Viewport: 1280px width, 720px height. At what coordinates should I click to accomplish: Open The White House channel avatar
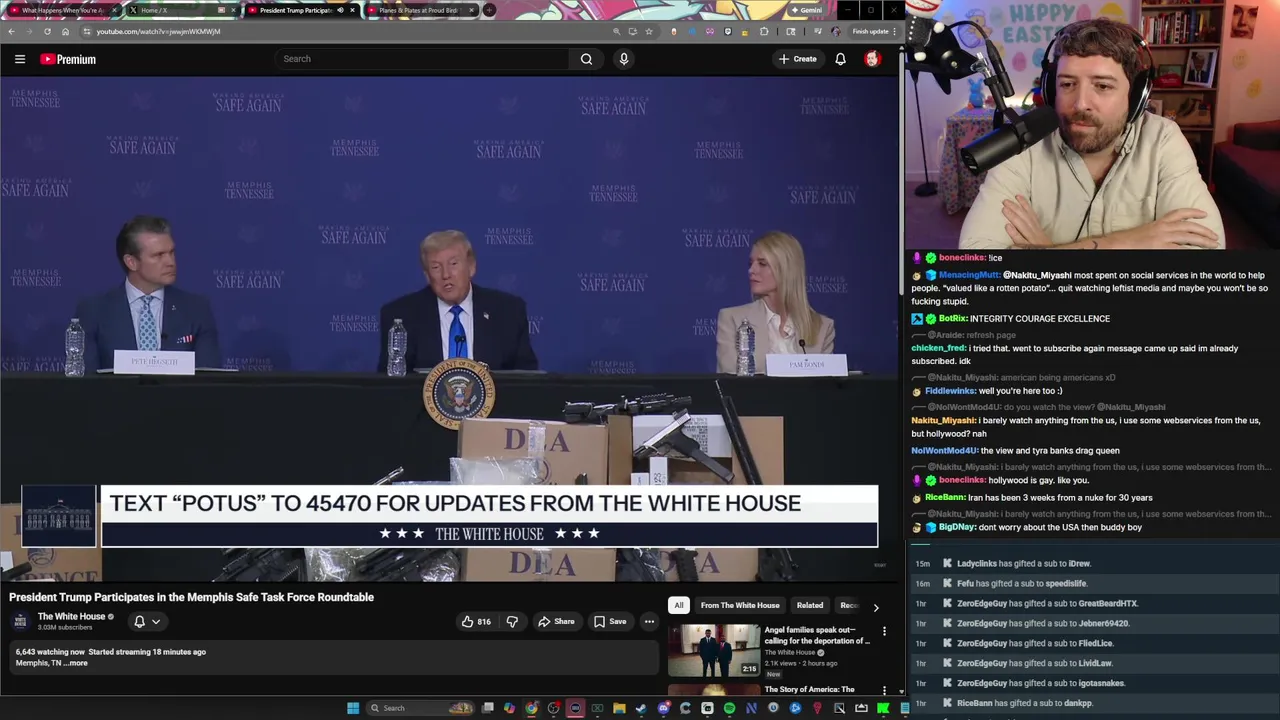click(20, 621)
